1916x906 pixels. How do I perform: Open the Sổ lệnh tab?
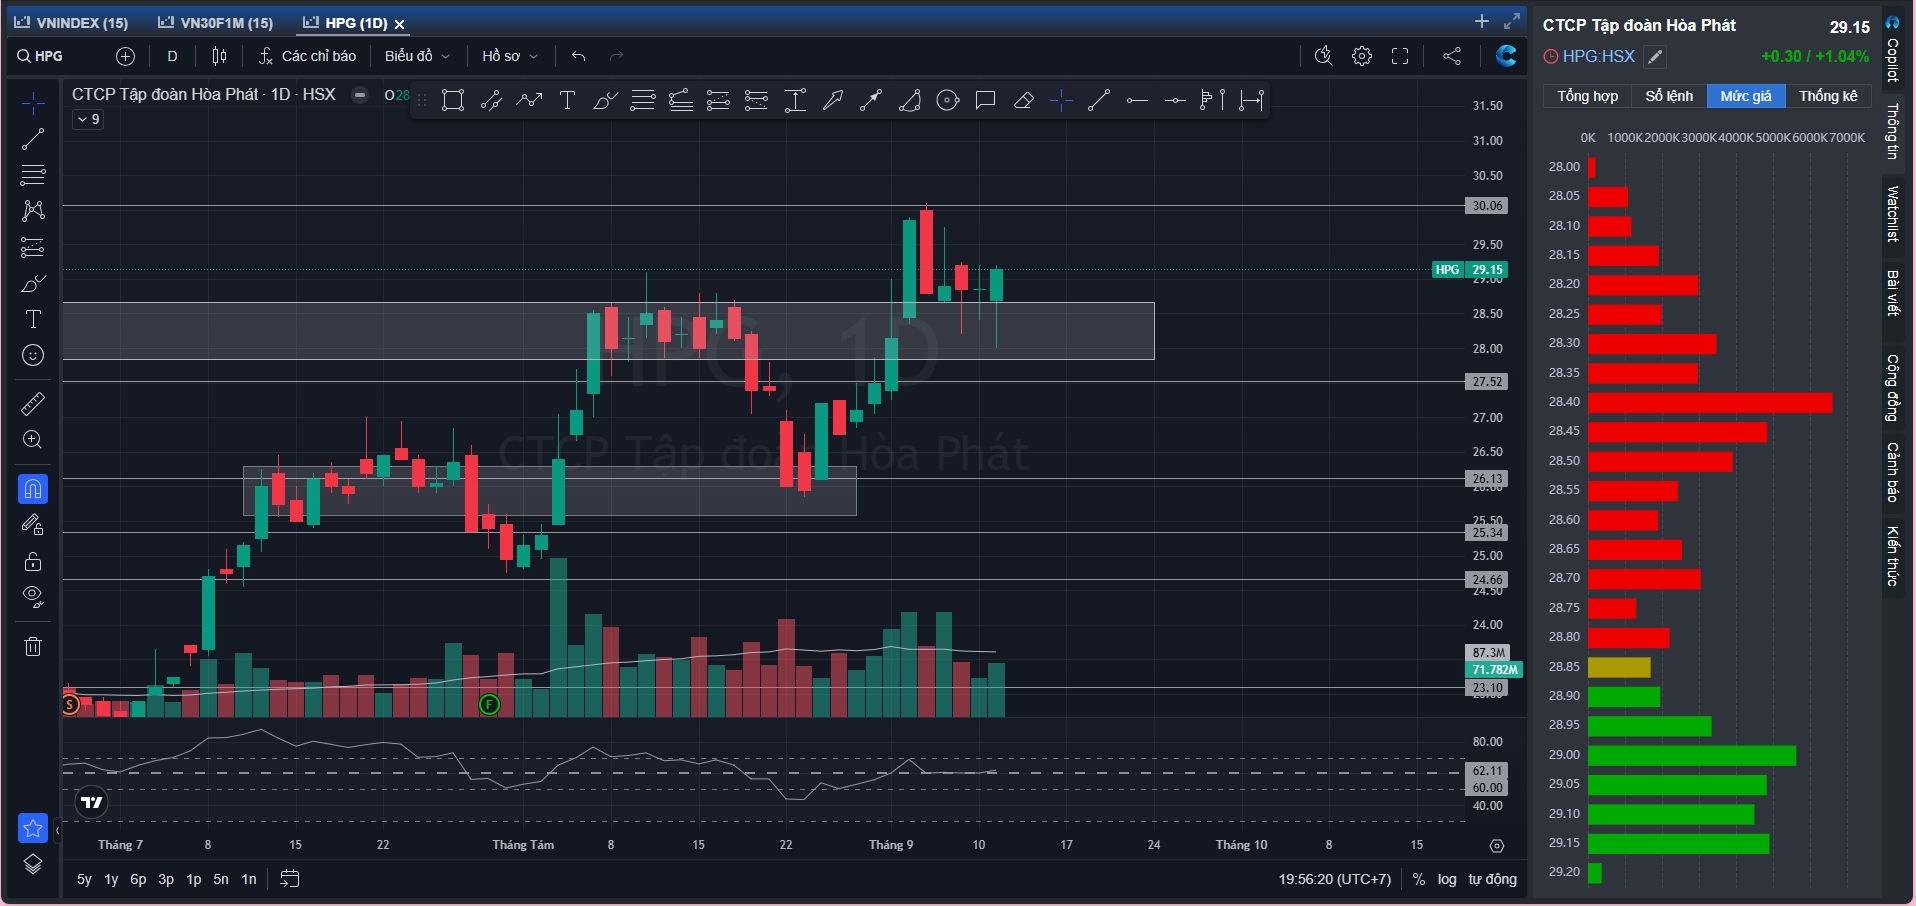(x=1669, y=96)
